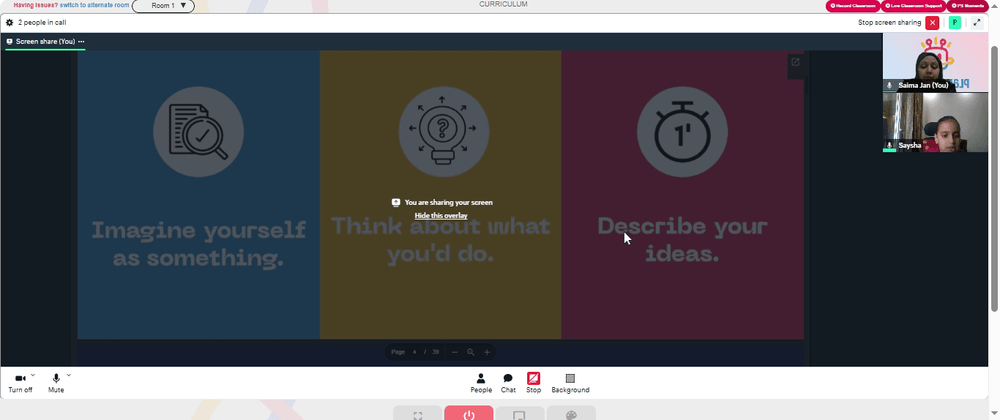Mute the microphone
1000x420 pixels.
point(56,383)
